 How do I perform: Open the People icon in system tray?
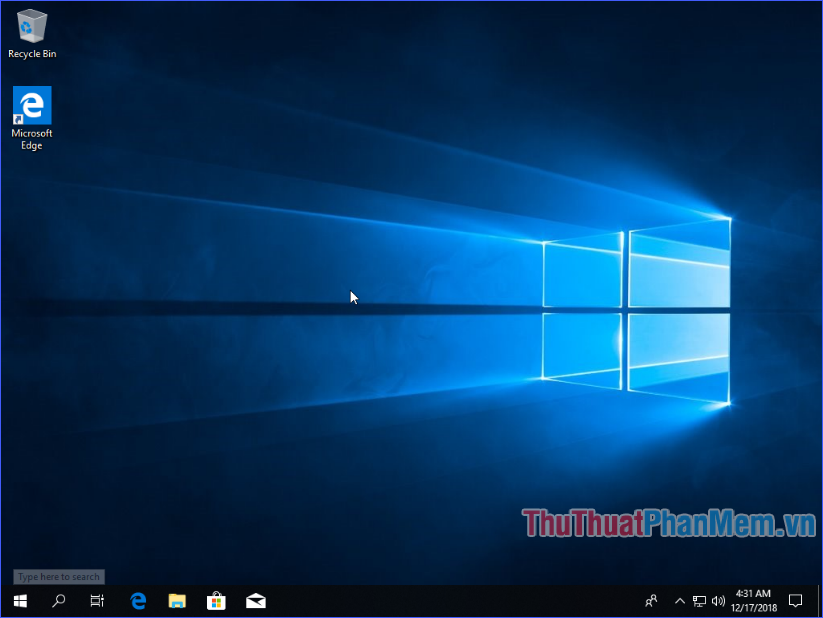click(x=651, y=601)
